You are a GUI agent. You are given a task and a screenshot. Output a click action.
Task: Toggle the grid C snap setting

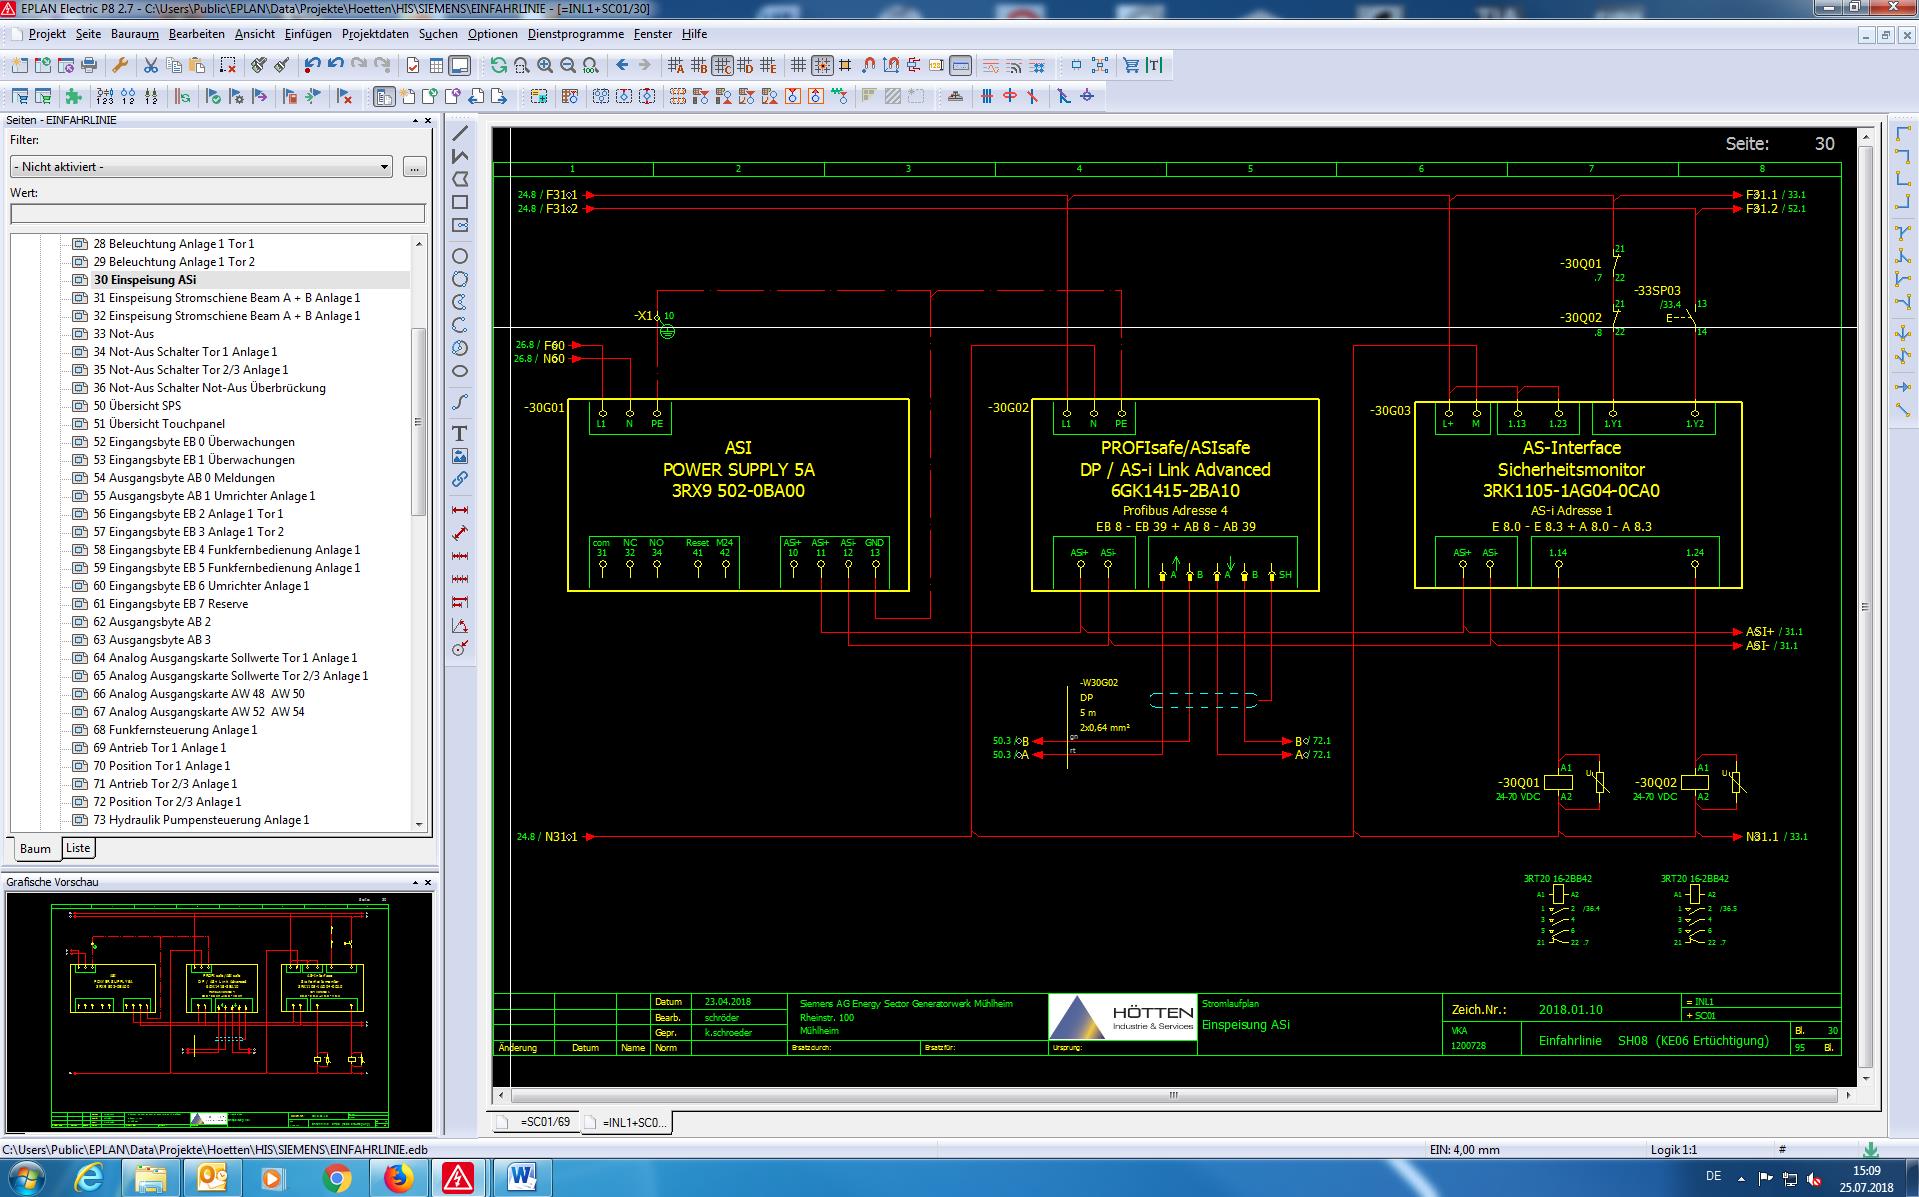722,66
